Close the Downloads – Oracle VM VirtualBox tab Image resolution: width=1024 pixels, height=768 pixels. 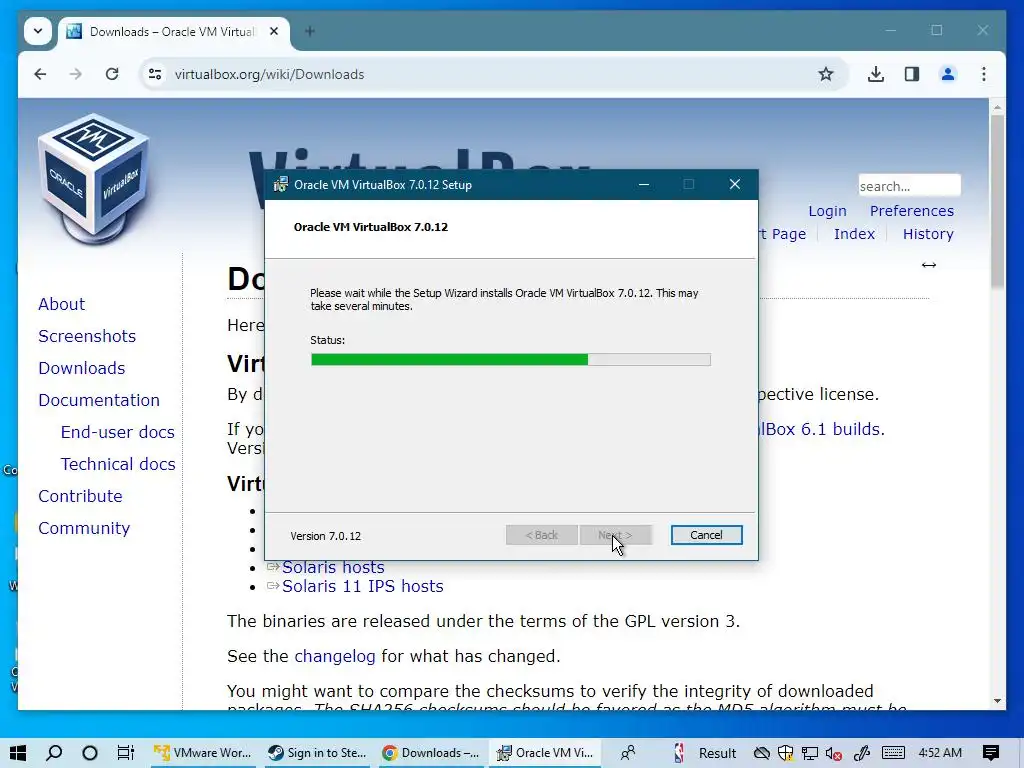[274, 31]
